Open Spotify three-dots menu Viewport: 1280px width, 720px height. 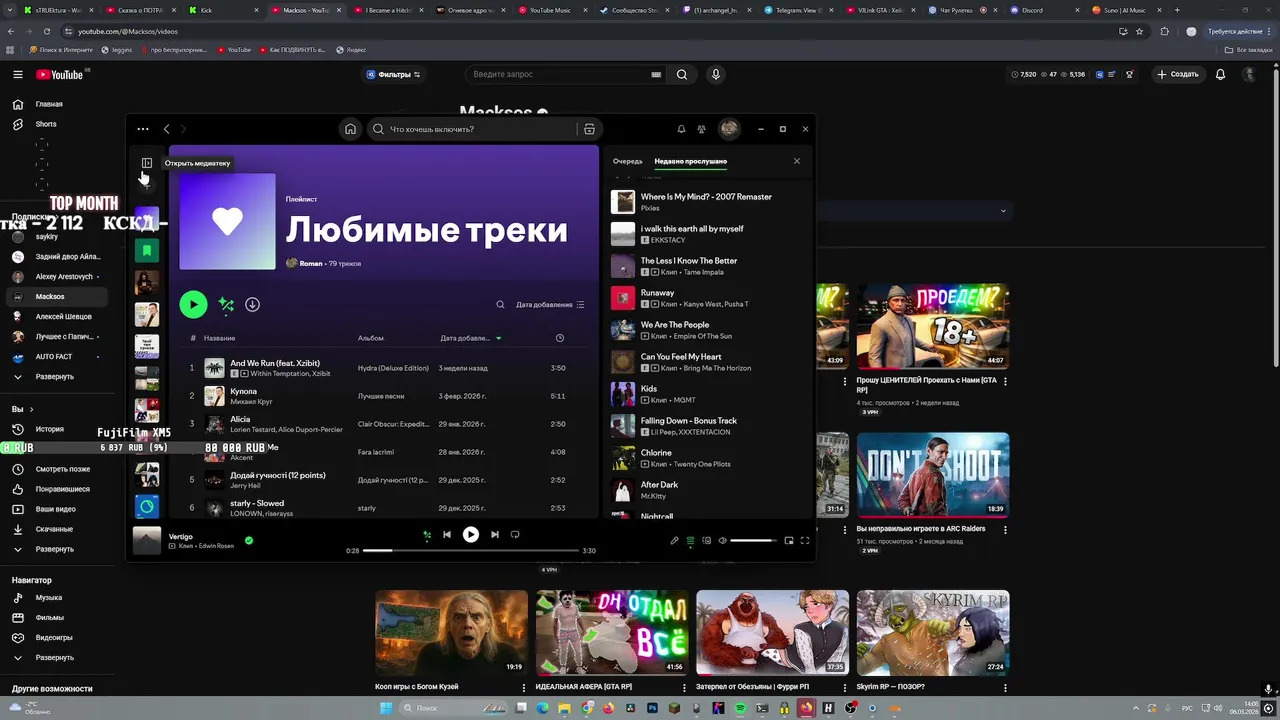coord(143,129)
